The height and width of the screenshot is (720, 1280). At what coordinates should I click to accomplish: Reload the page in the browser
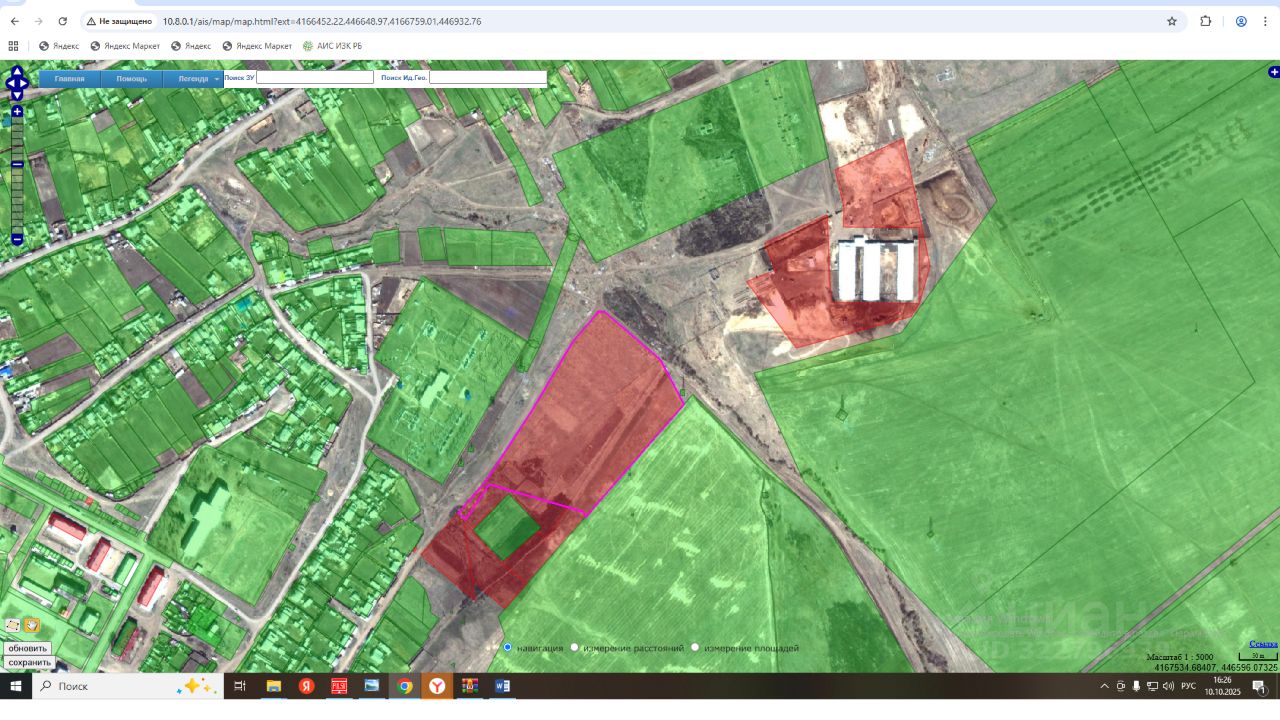63,21
